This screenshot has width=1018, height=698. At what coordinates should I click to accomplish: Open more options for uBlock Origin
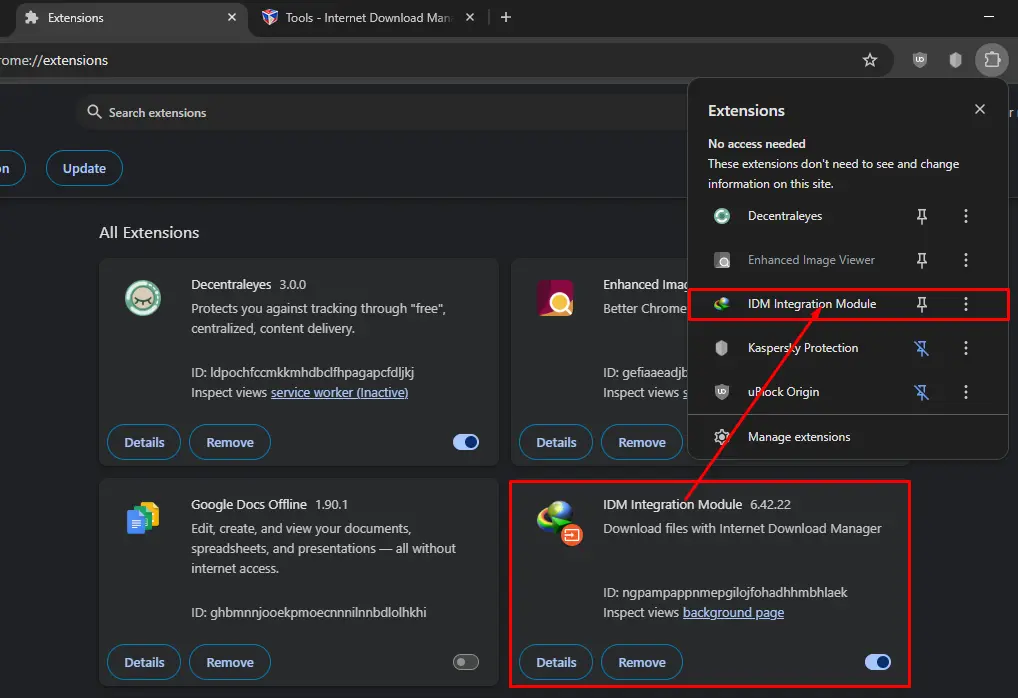coord(965,392)
